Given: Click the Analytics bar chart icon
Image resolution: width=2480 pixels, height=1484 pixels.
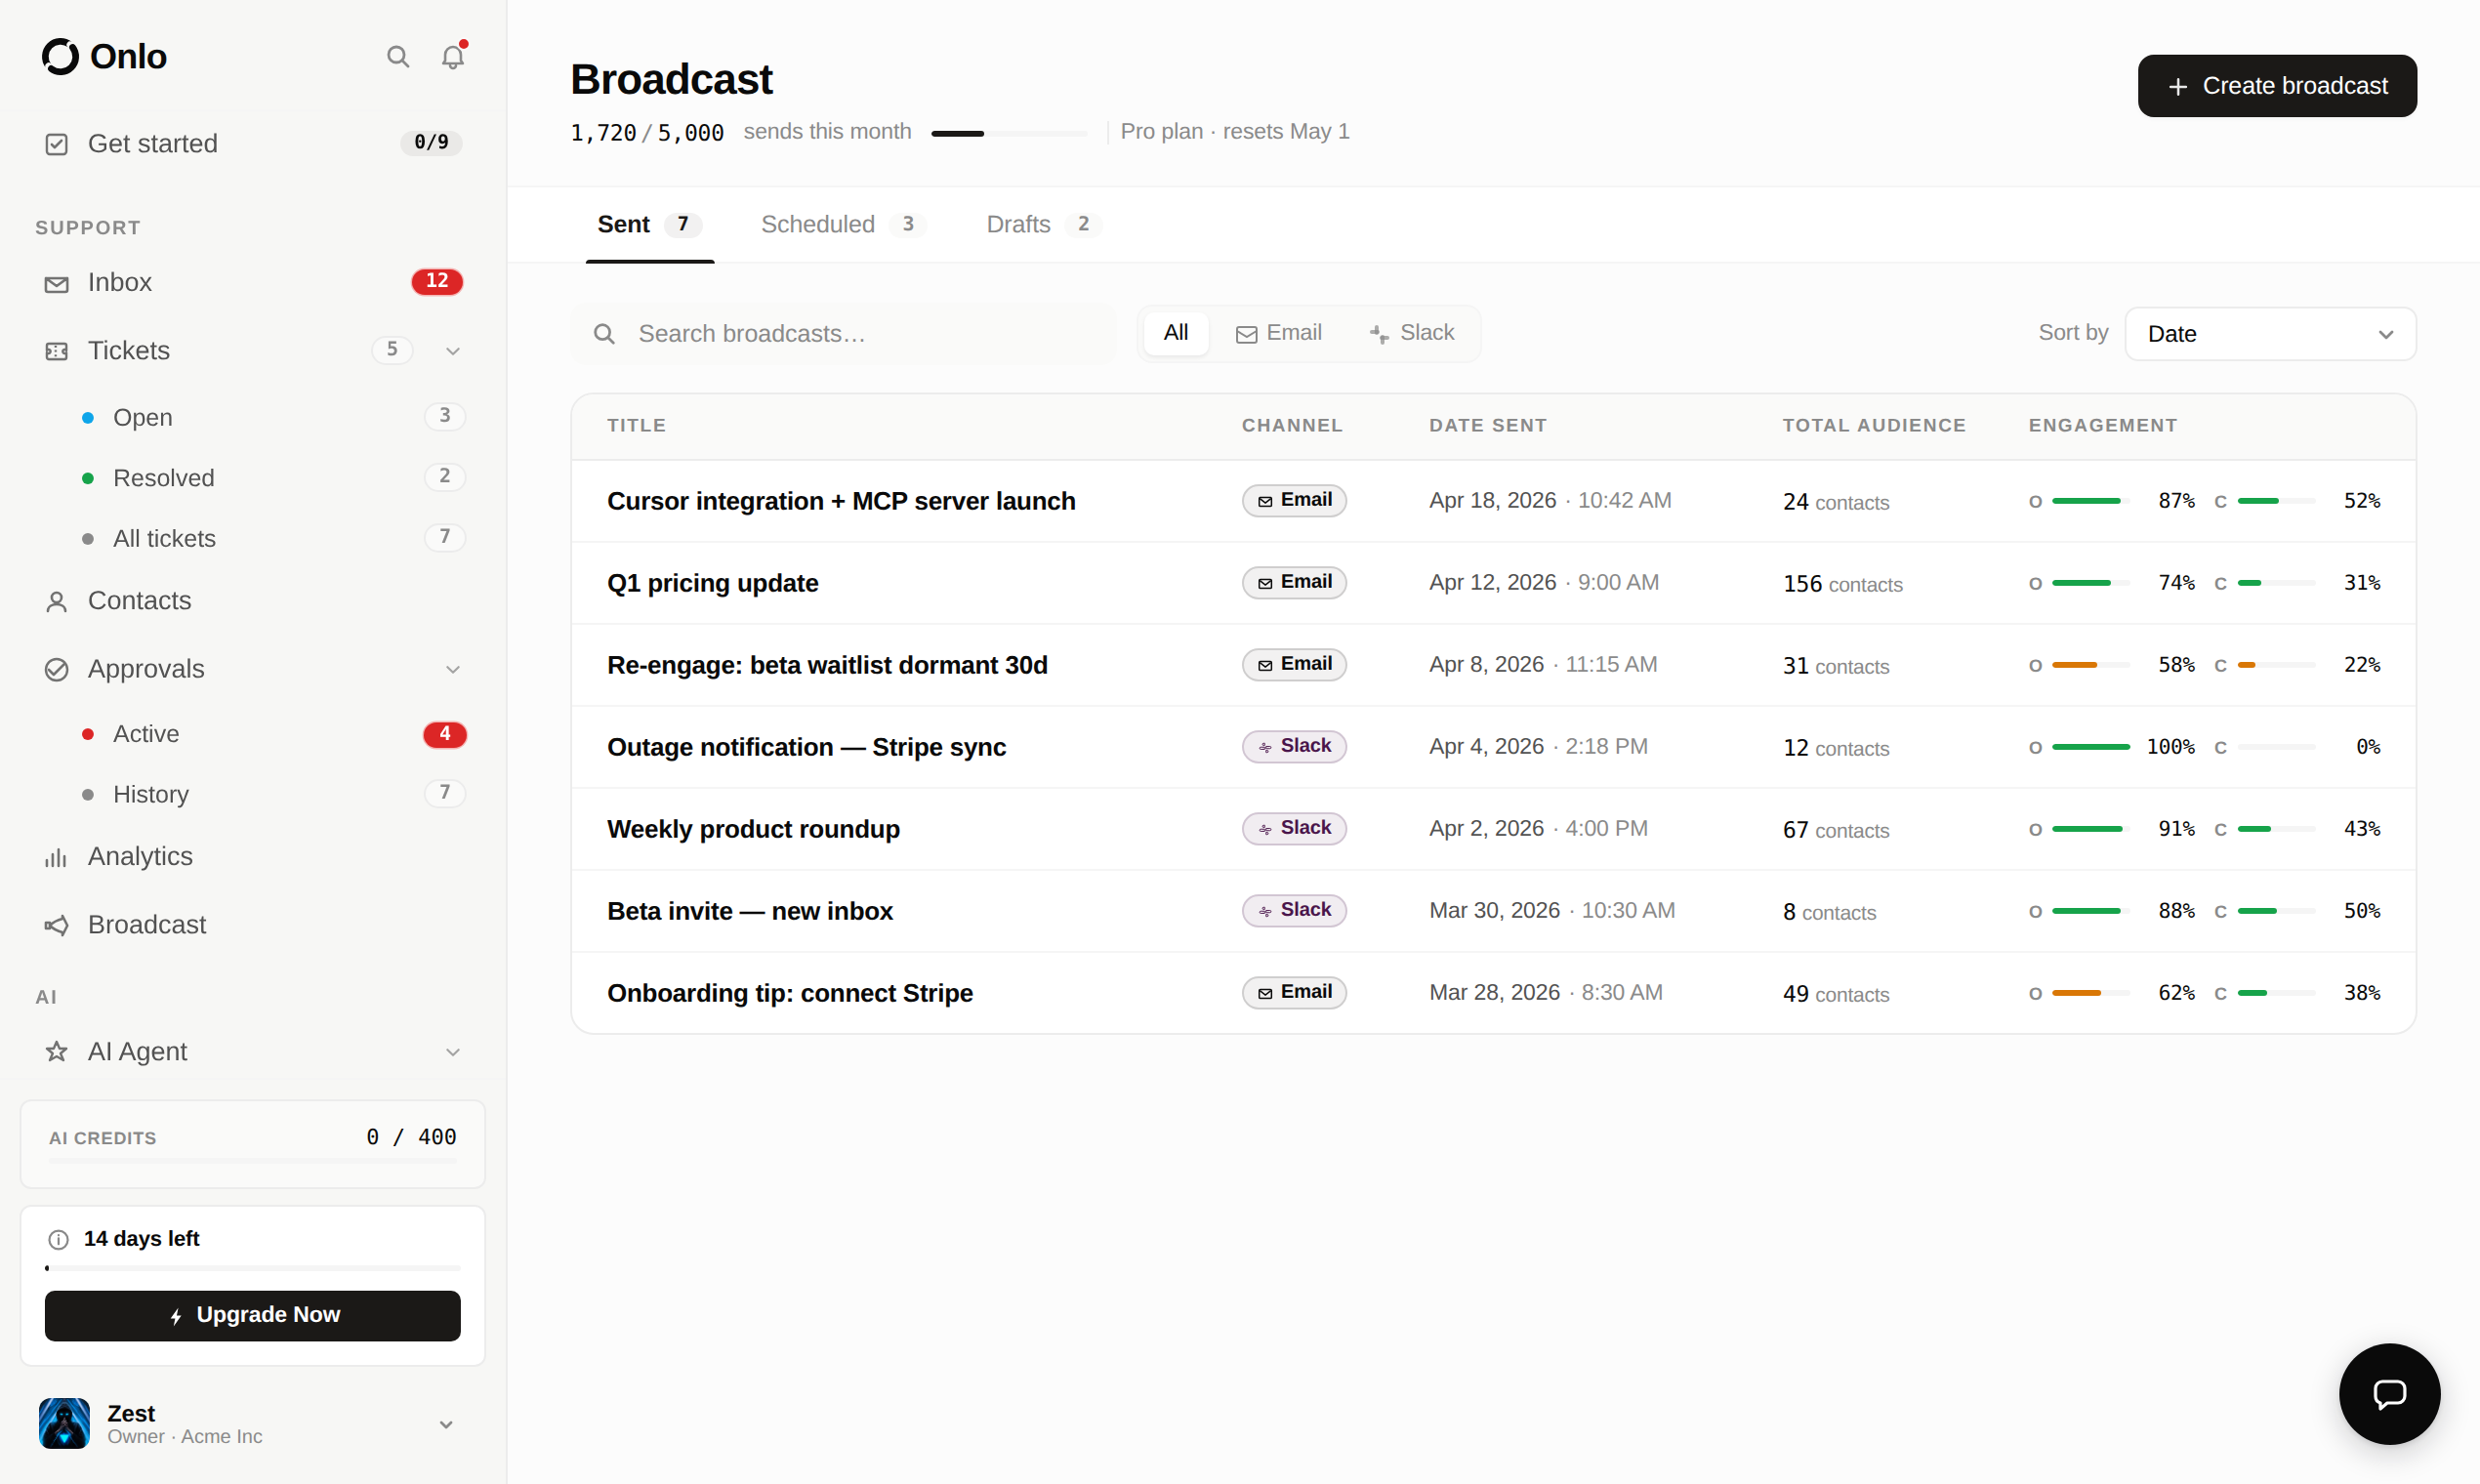Looking at the screenshot, I should 57,857.
